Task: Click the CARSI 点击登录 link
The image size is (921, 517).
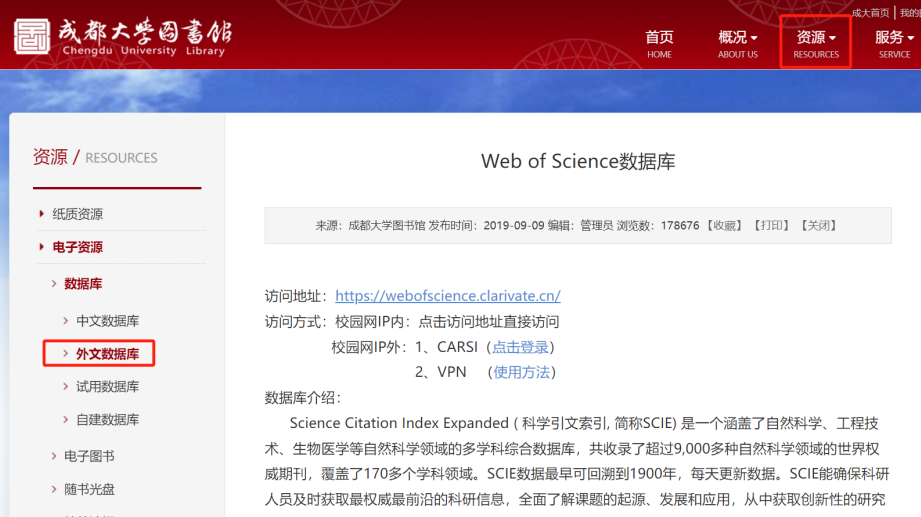Action: coord(520,347)
